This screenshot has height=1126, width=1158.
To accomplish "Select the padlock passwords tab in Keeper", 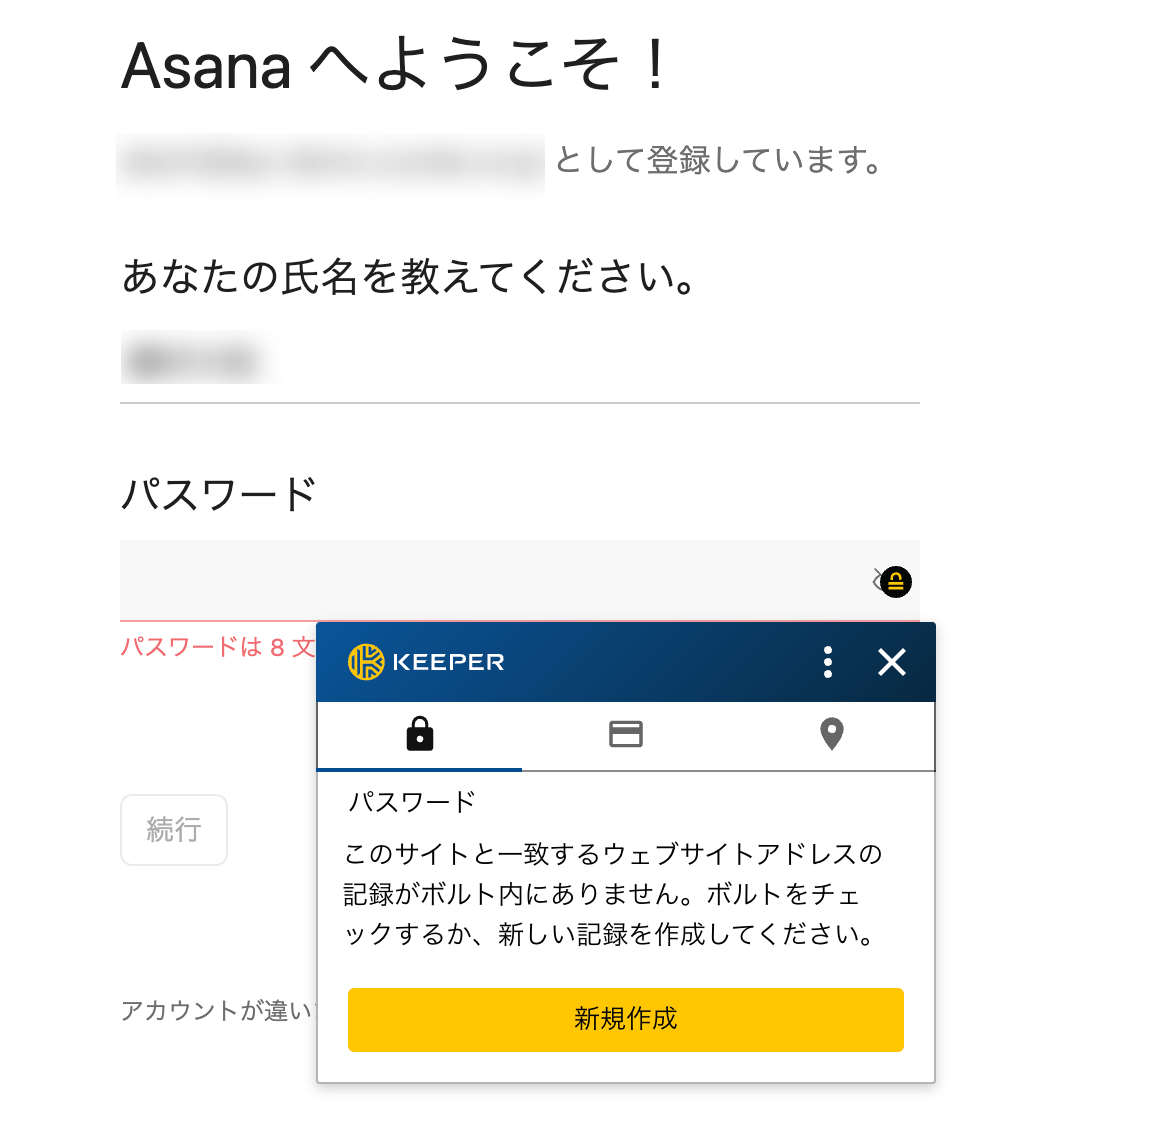I will [x=420, y=734].
